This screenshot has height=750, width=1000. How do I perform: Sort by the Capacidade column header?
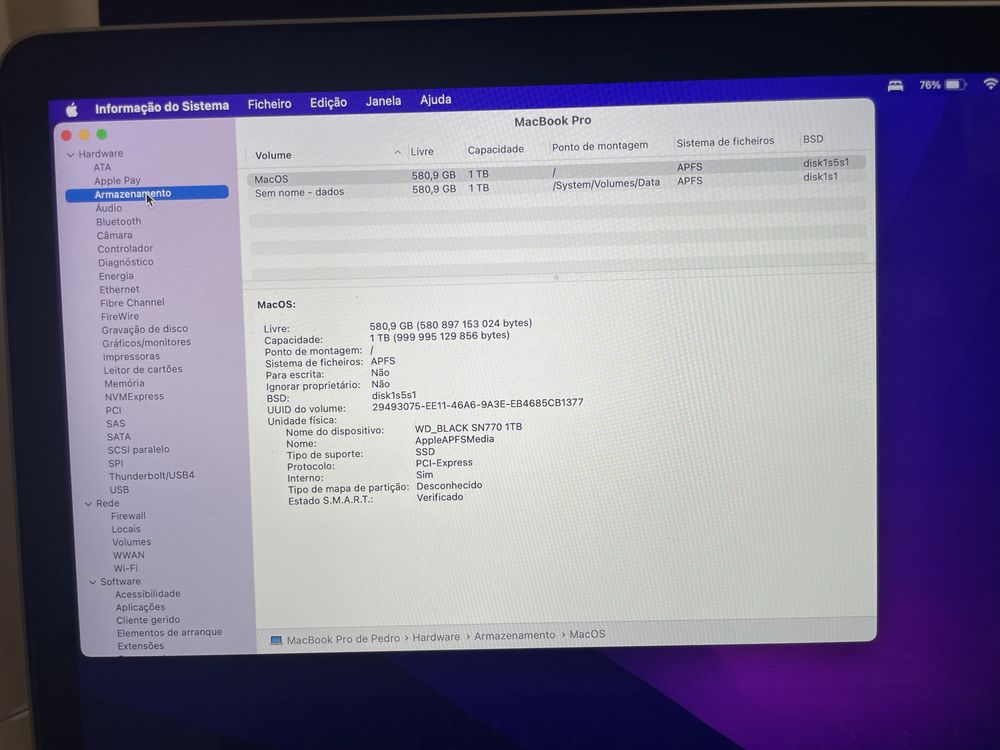496,149
